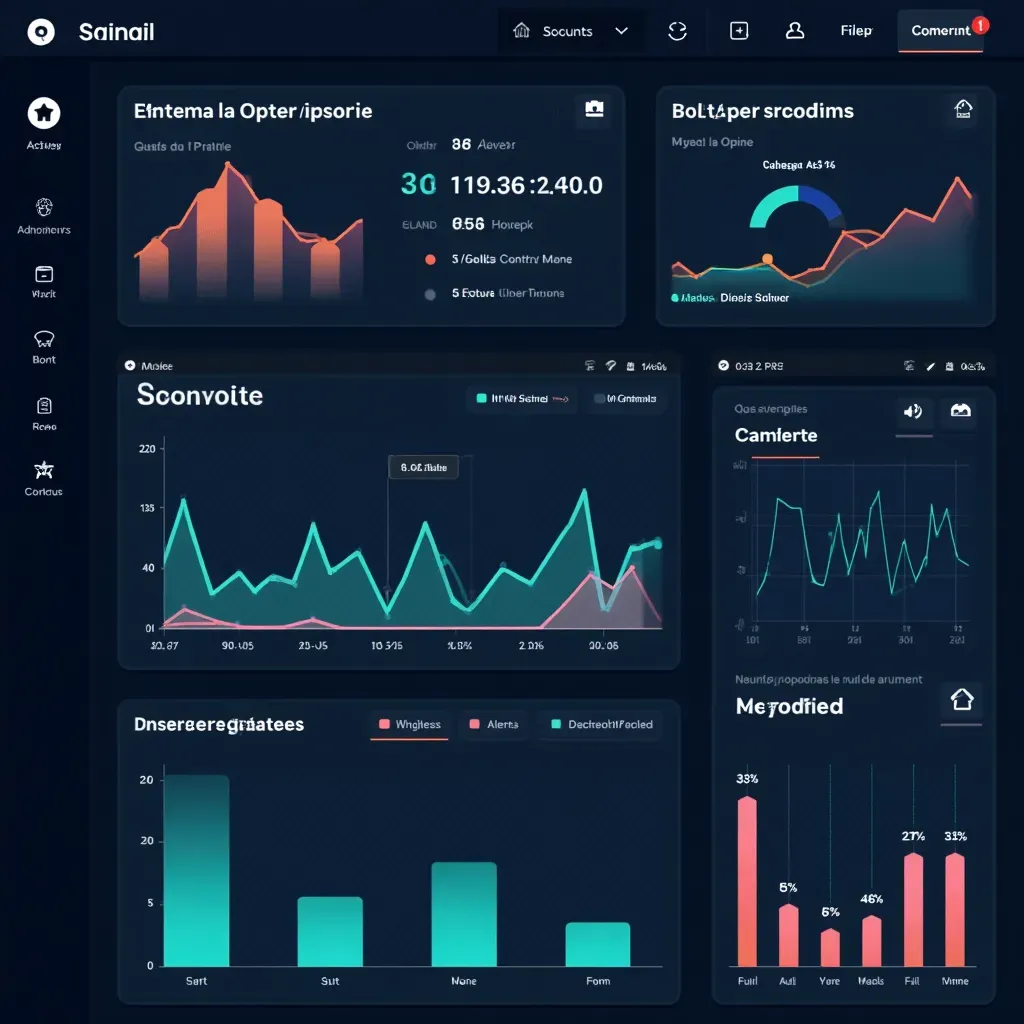Click the Sconvoite chart title

[200, 395]
